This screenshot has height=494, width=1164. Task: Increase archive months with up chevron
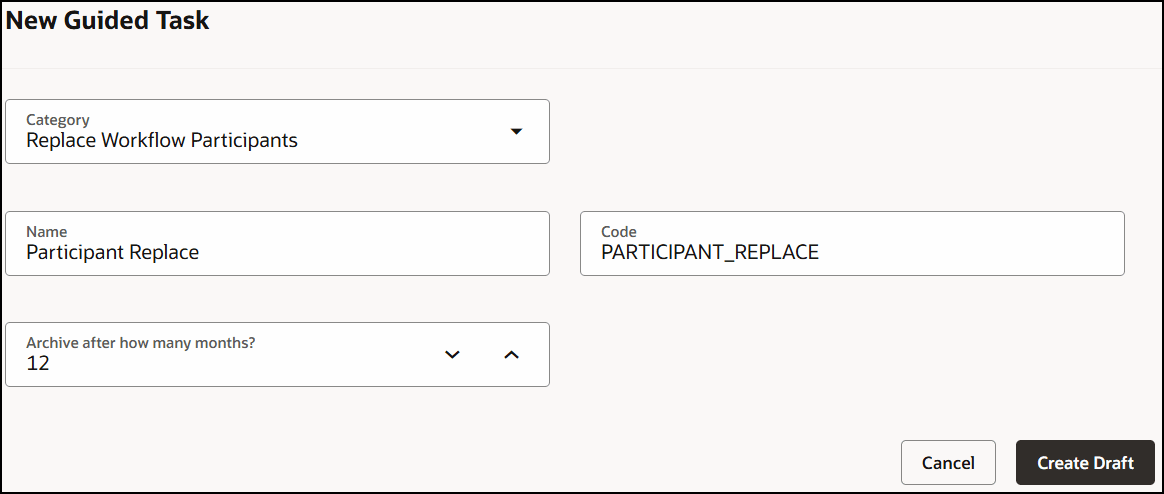click(x=511, y=354)
